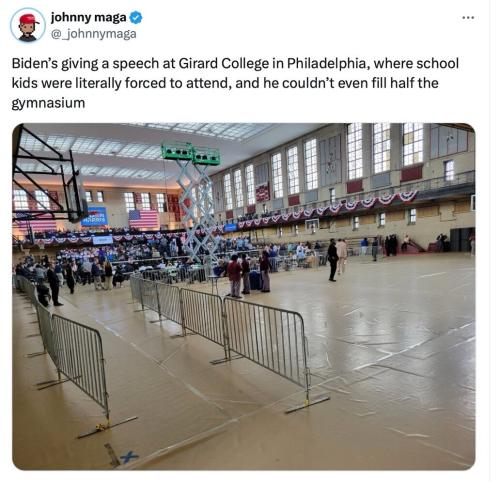Click the blue campaign banner on wall

point(94,217)
